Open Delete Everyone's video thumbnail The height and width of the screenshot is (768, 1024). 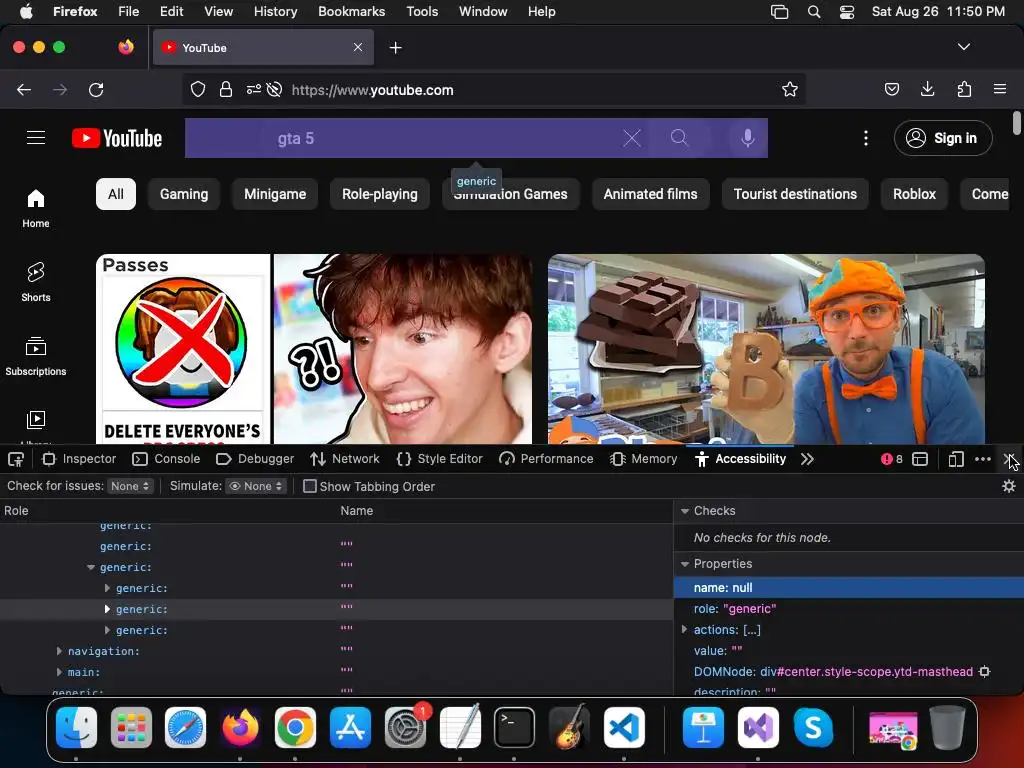pyautogui.click(x=314, y=349)
